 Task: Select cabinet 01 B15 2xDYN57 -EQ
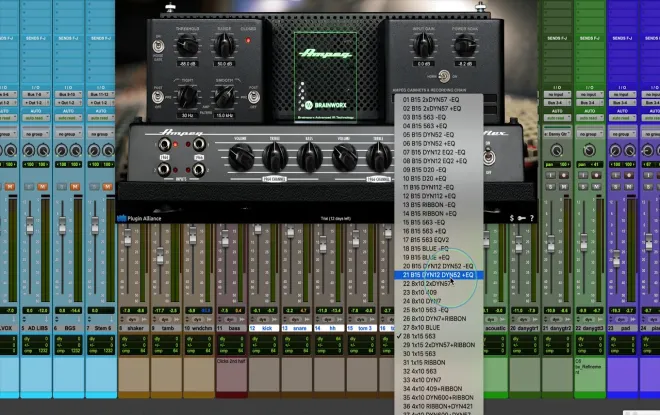point(439,100)
